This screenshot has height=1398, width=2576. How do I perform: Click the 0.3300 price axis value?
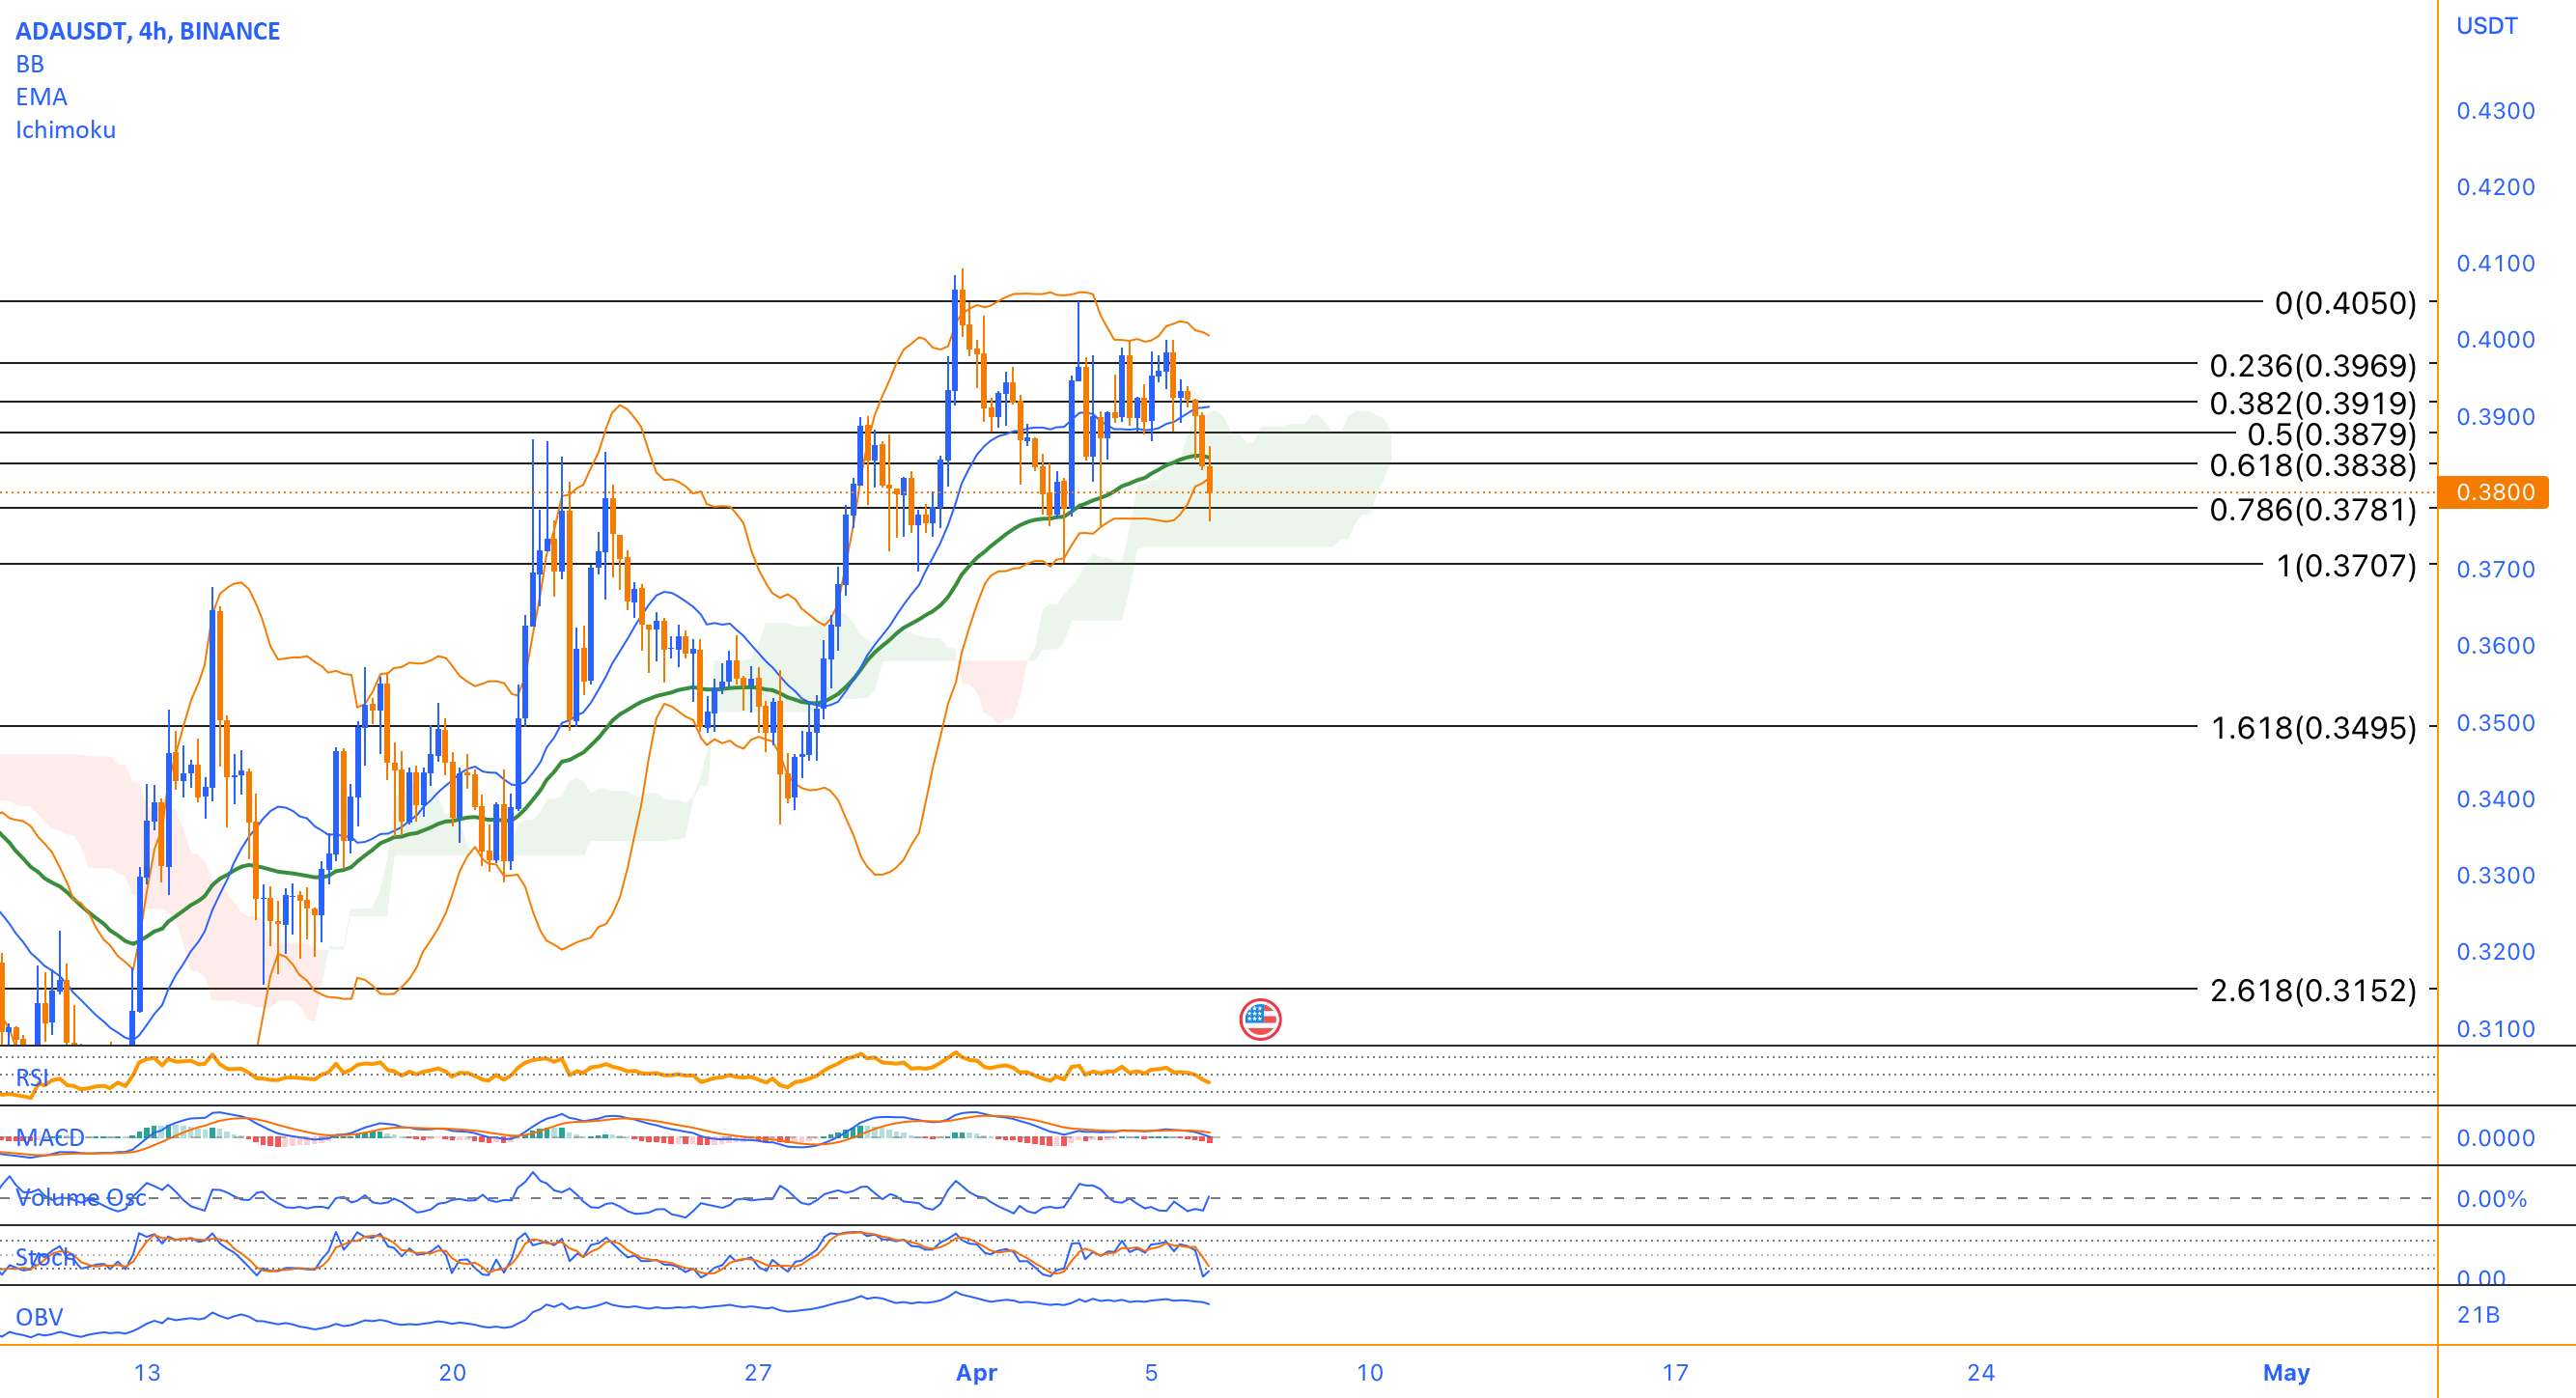click(2495, 876)
